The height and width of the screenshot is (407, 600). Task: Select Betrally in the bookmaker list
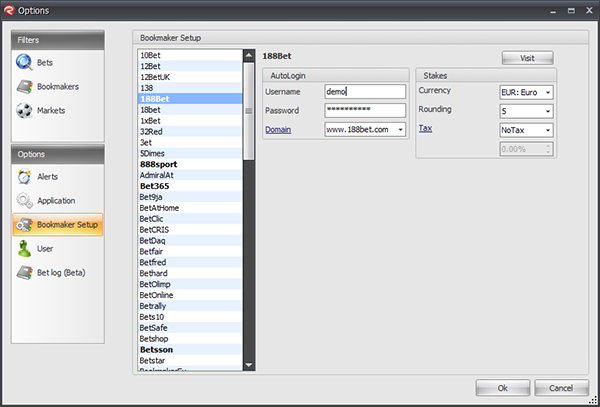coord(190,306)
